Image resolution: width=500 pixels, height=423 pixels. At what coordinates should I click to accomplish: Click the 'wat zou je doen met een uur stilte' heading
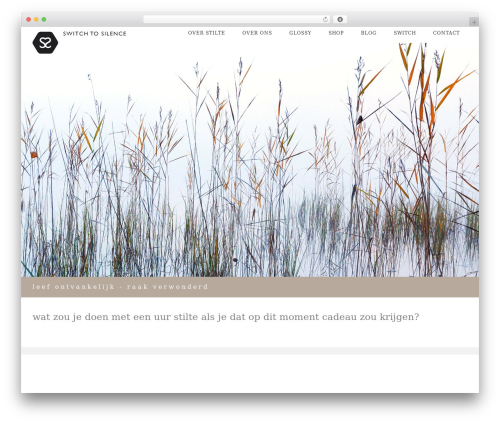pyautogui.click(x=226, y=317)
